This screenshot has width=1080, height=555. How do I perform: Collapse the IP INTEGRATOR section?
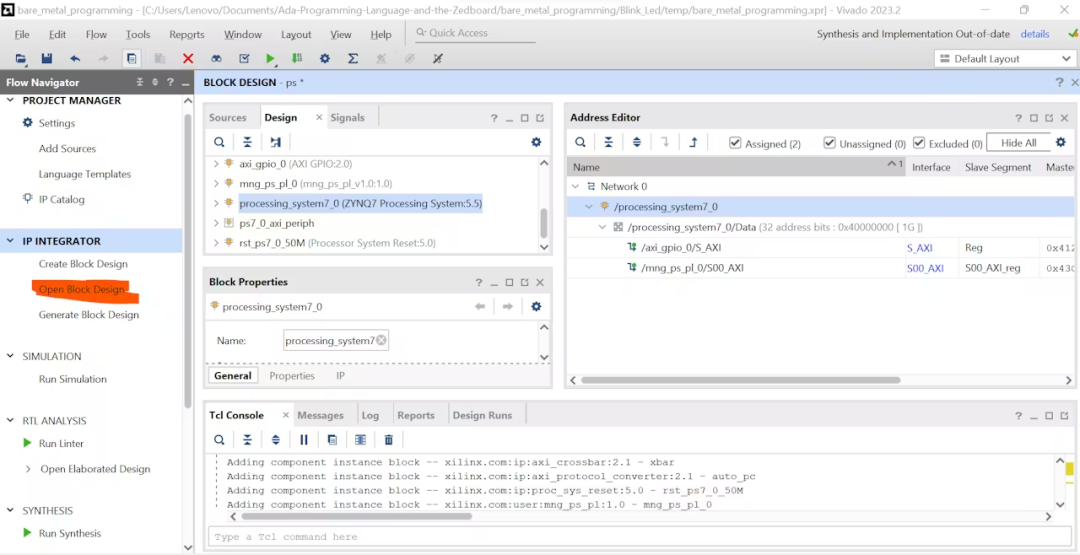coord(10,241)
